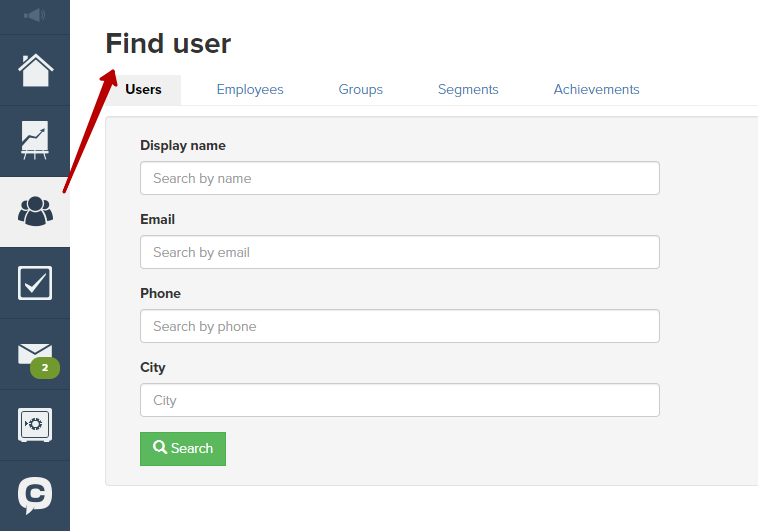This screenshot has width=758, height=531.
Task: Switch to the Groups tab
Action: point(361,90)
